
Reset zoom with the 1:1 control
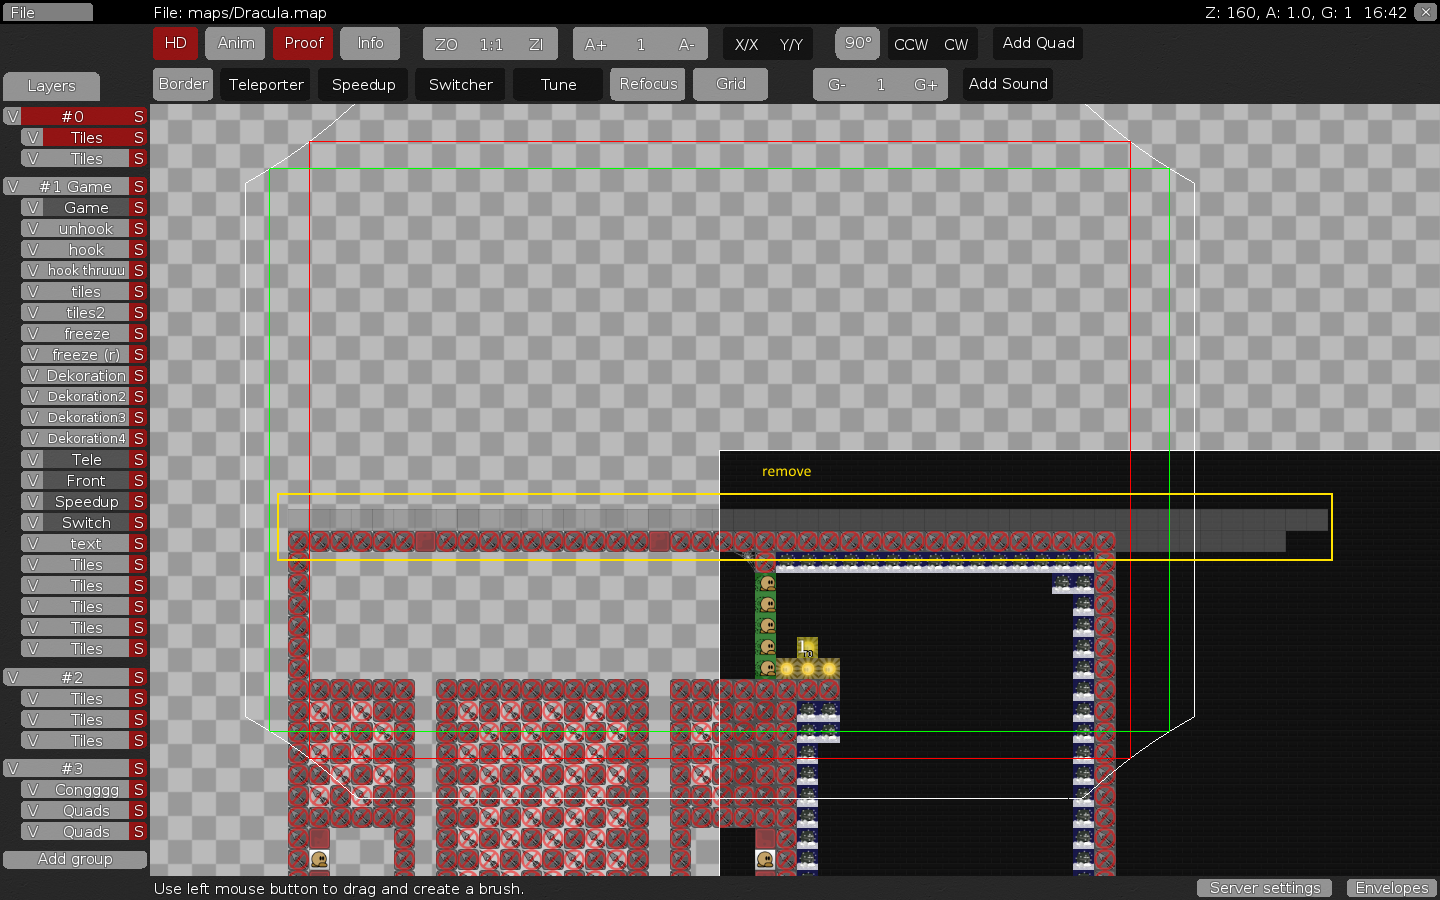[490, 43]
